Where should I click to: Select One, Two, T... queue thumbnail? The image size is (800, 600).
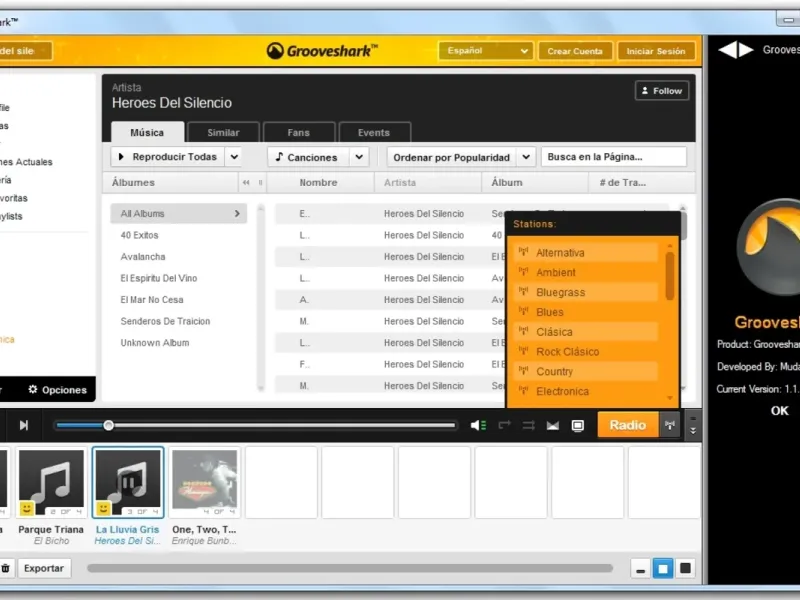[x=204, y=483]
